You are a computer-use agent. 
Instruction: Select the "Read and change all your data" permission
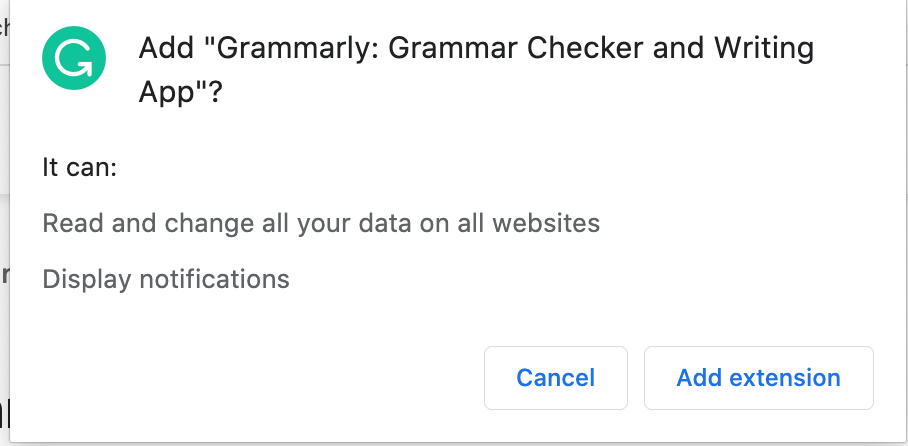coord(321,224)
